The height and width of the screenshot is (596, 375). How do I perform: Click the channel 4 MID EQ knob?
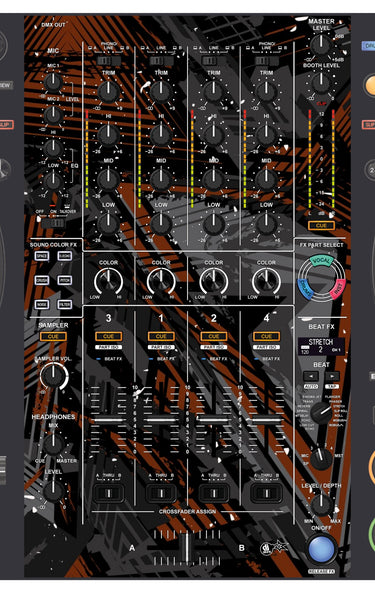266,179
